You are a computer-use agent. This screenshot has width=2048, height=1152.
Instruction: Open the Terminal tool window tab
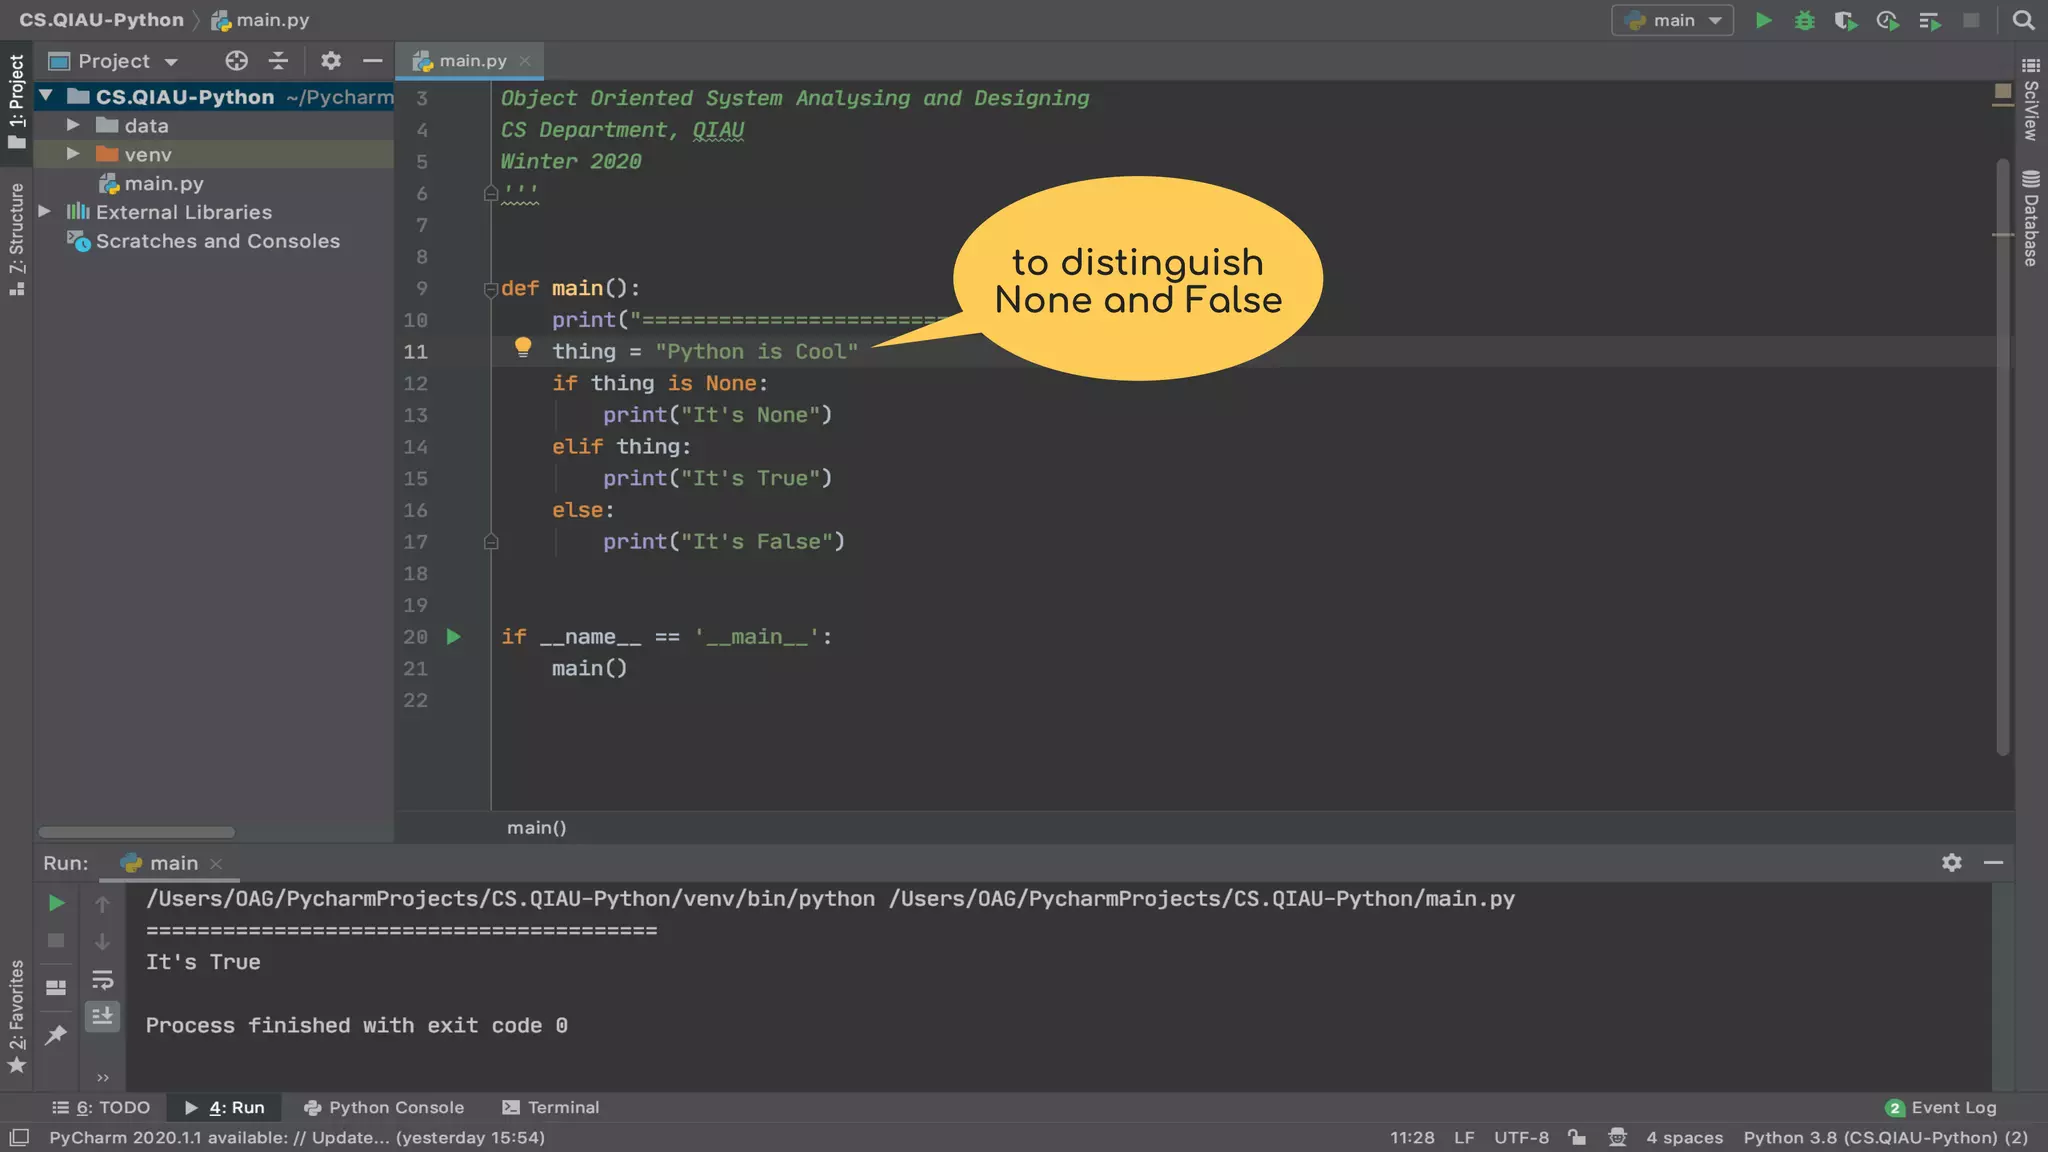point(551,1107)
